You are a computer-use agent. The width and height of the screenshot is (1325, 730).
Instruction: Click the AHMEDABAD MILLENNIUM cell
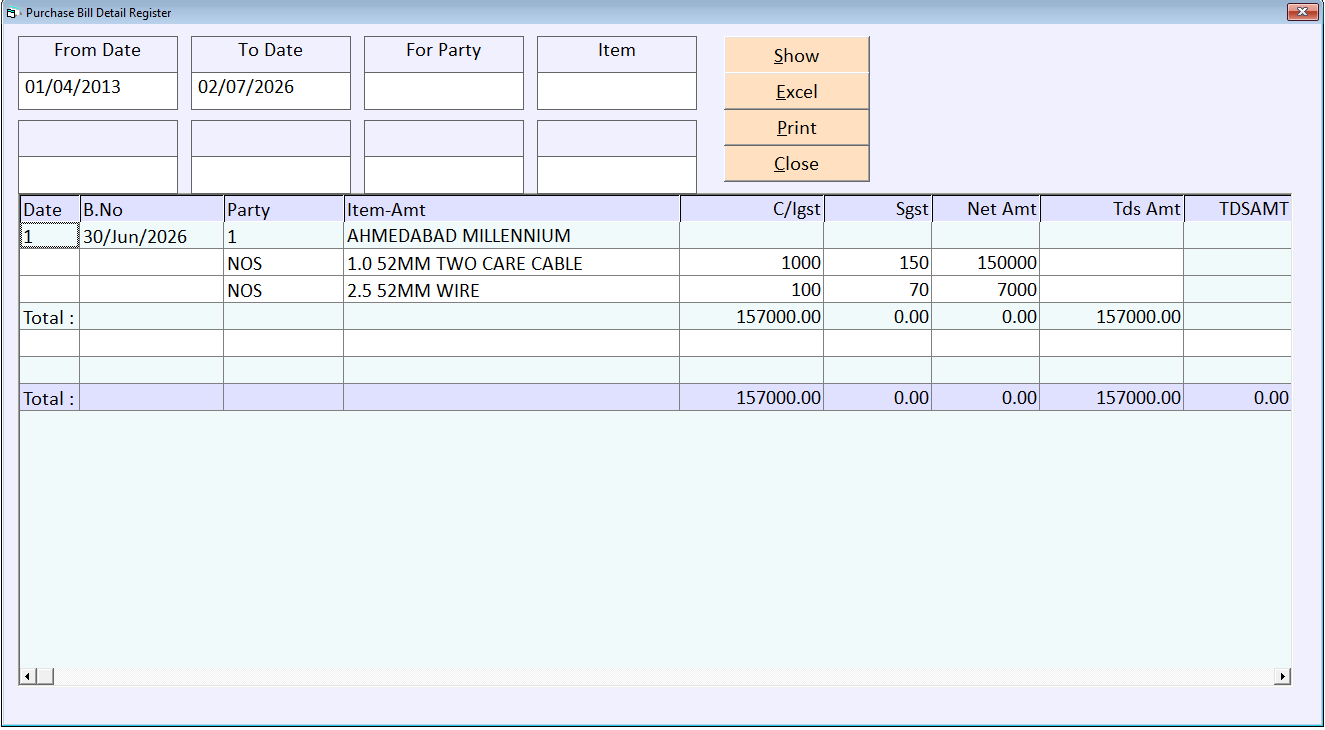pyautogui.click(x=511, y=236)
